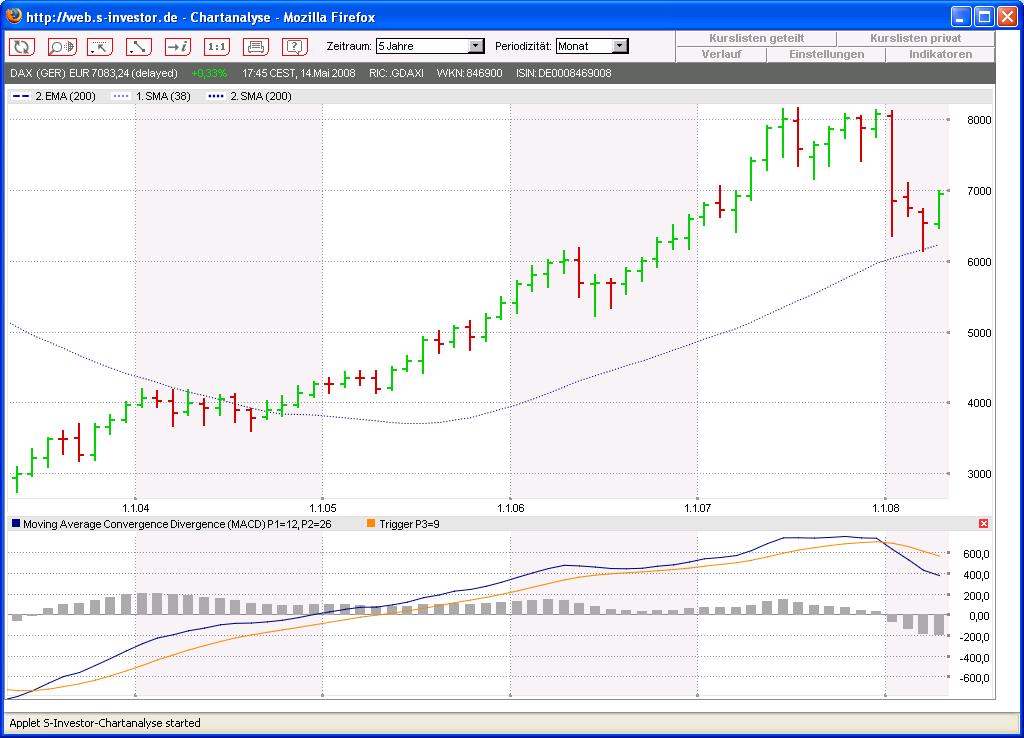Click the 7000 price axis label
The image size is (1024, 738).
[x=979, y=191]
